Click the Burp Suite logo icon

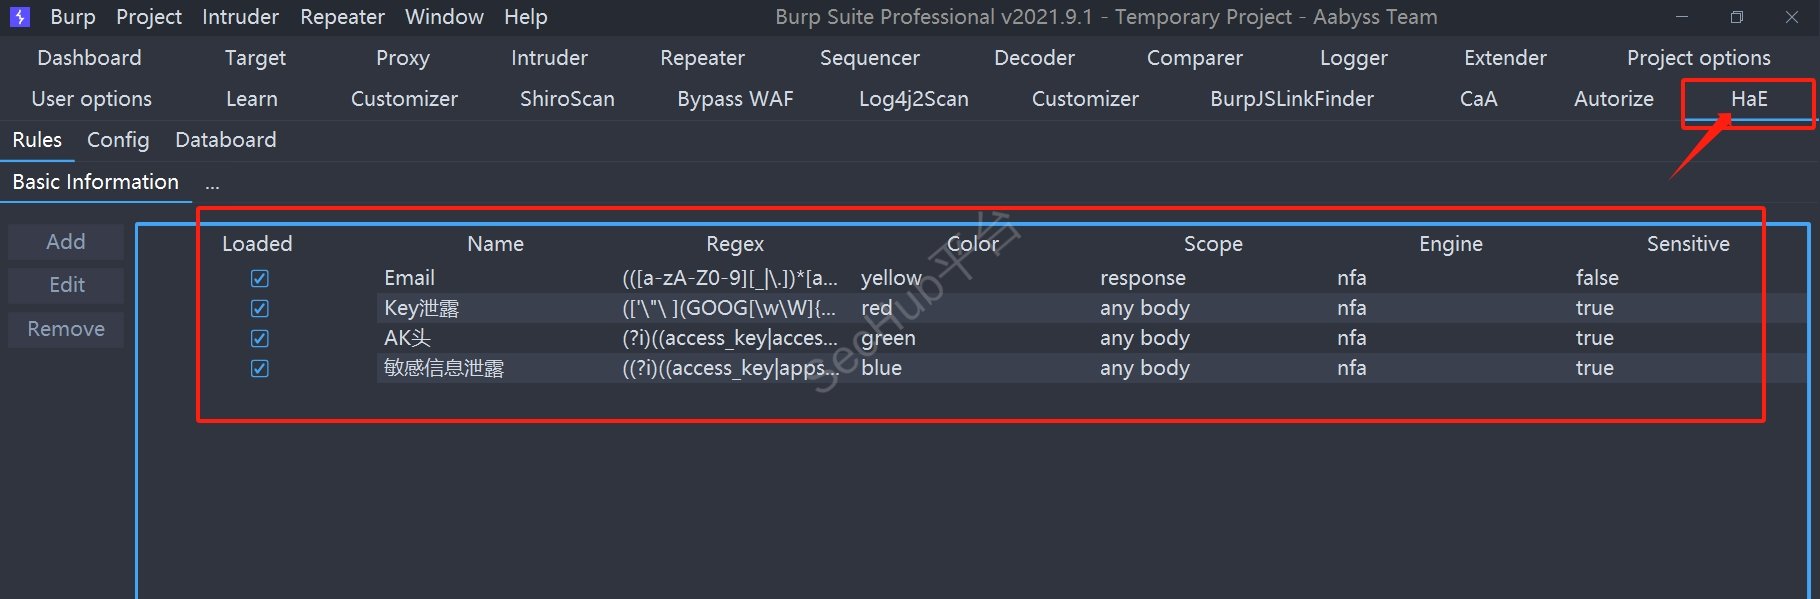pyautogui.click(x=20, y=17)
